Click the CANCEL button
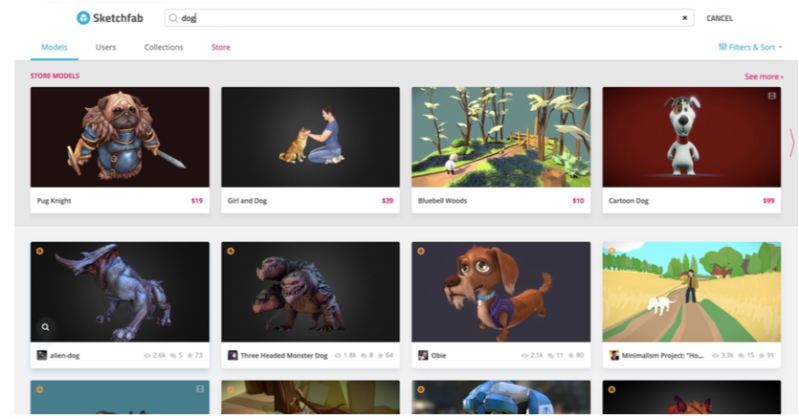Image resolution: width=799 pixels, height=419 pixels. (x=719, y=18)
